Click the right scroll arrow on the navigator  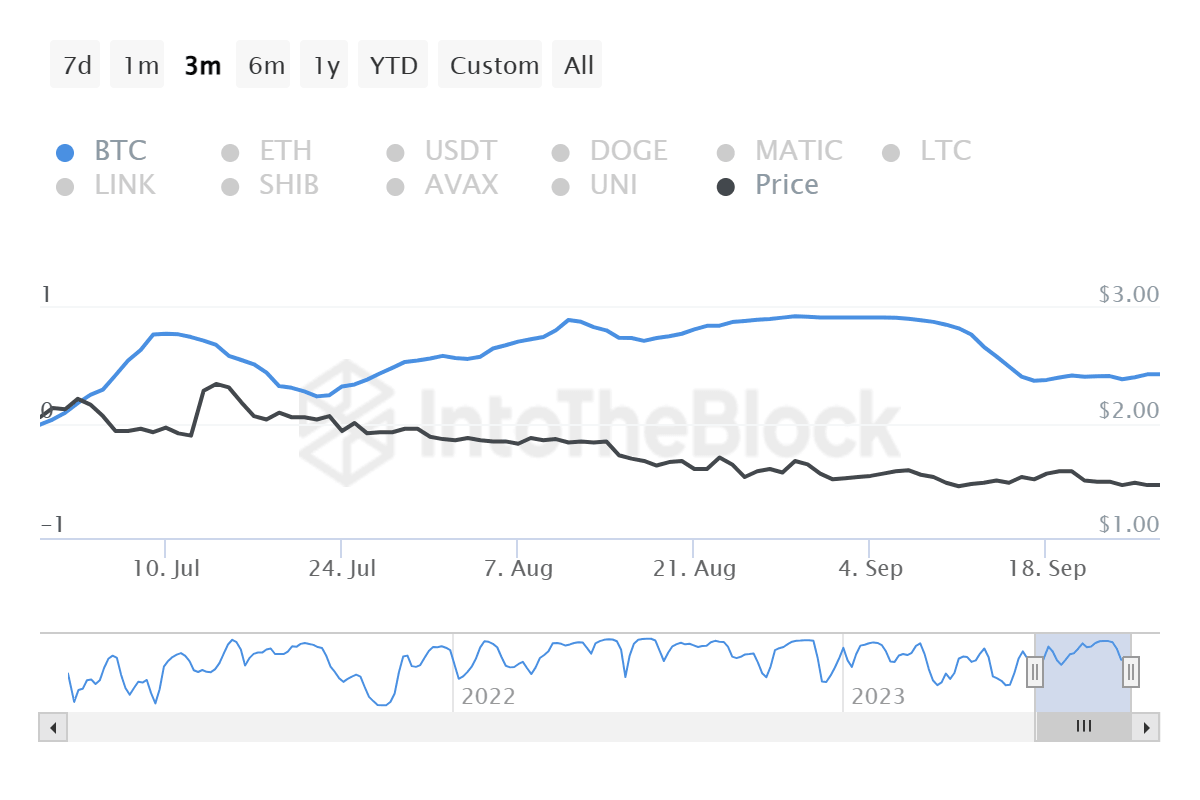pyautogui.click(x=1147, y=727)
